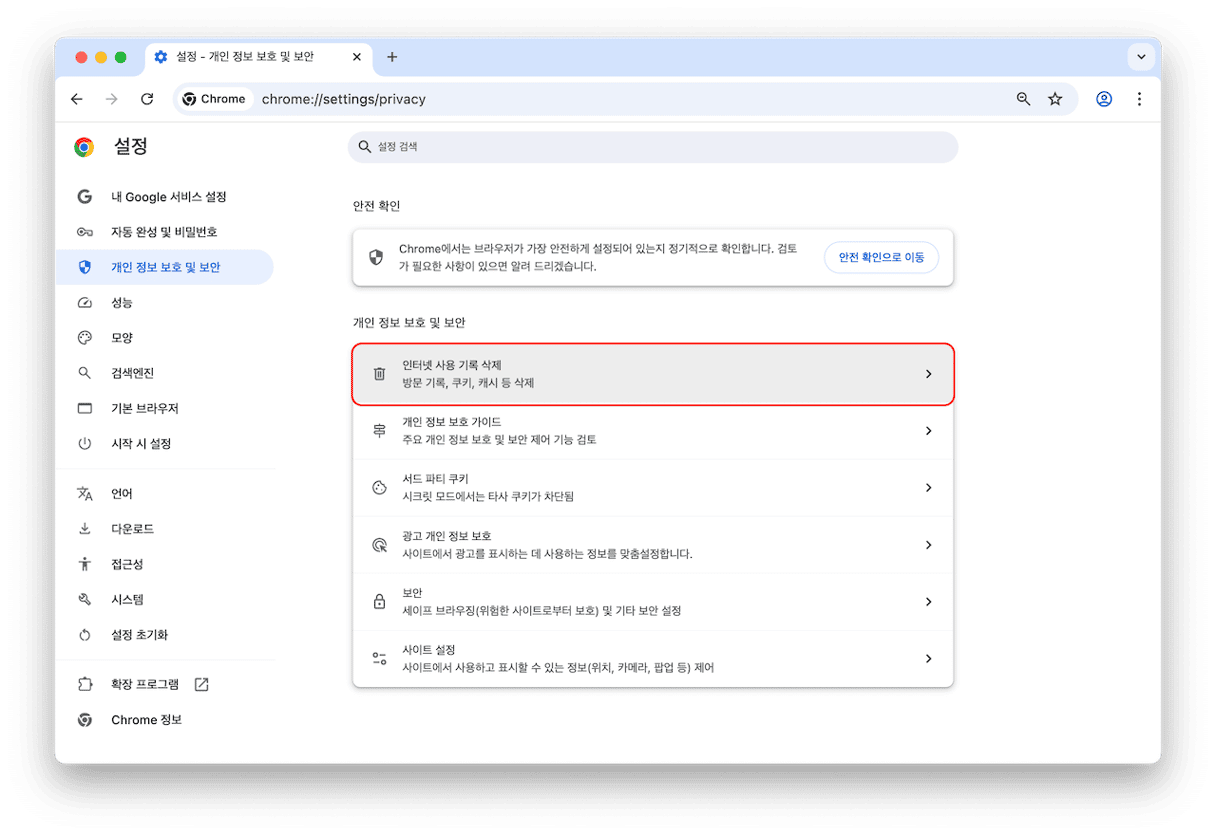Open the profile avatar icon

tap(1104, 99)
